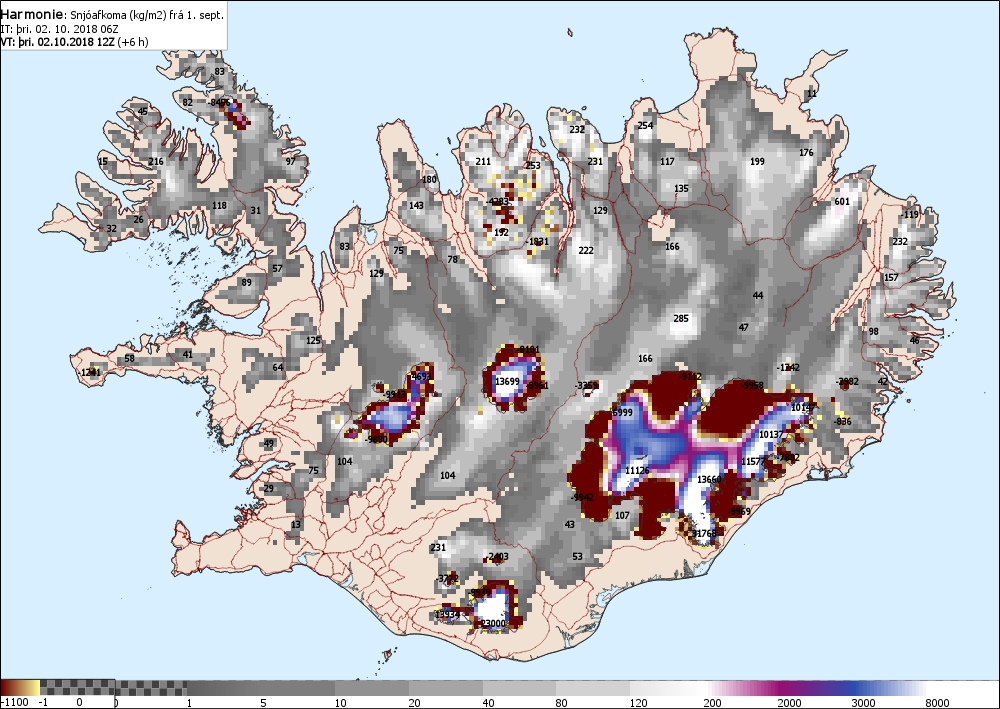Click the VT 02.10.2018 12Z (+6 h) line
1000x709 pixels.
pos(74,42)
